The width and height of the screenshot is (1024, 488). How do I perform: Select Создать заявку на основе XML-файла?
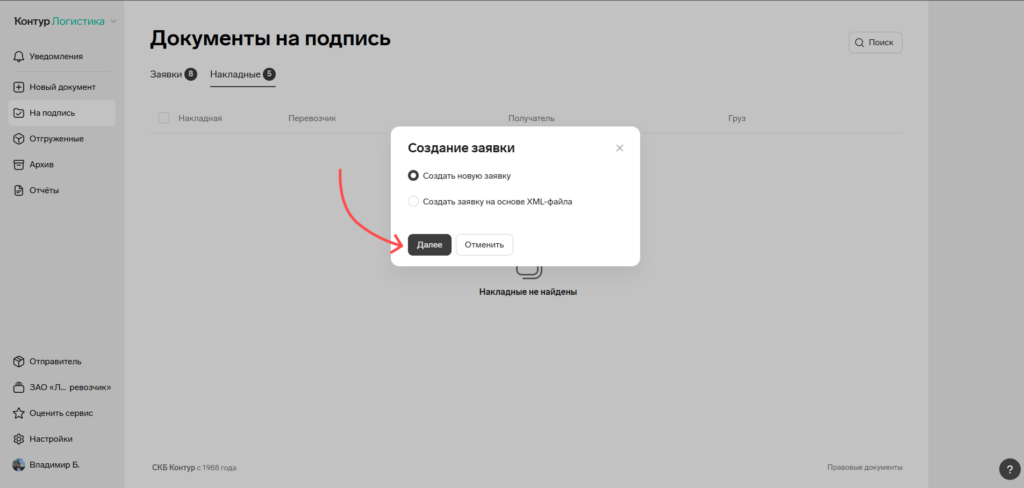(x=490, y=202)
